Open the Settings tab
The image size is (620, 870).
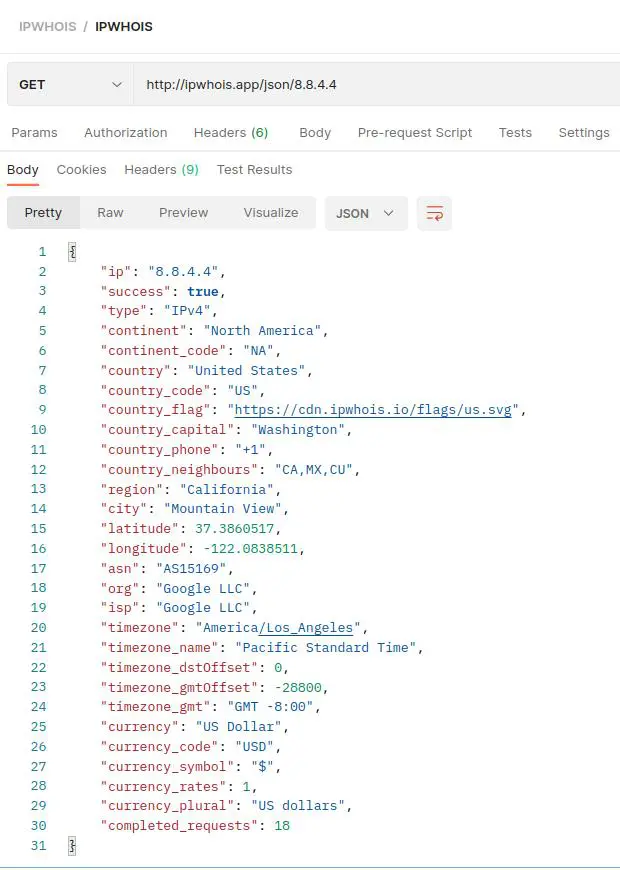tap(583, 132)
